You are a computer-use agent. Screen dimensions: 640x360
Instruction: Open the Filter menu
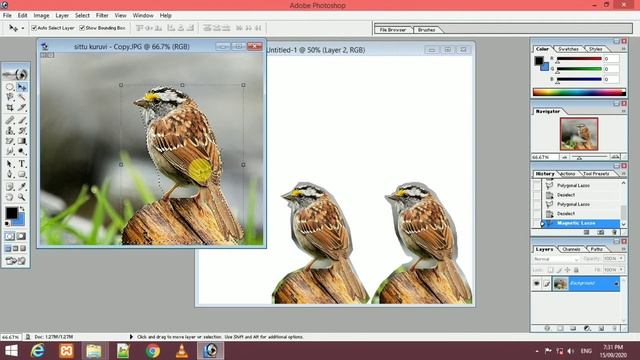(x=102, y=16)
